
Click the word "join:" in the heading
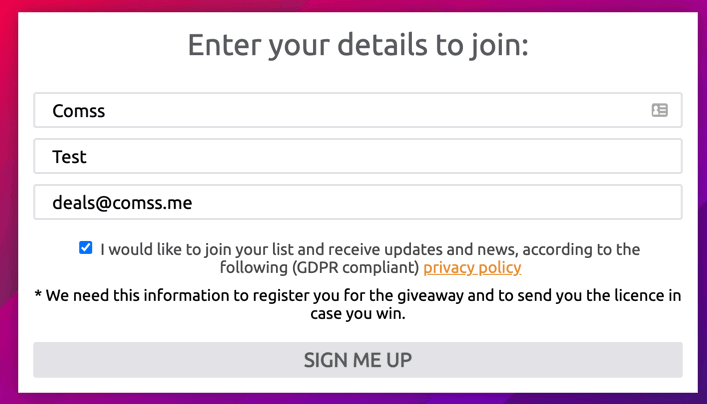(x=495, y=46)
